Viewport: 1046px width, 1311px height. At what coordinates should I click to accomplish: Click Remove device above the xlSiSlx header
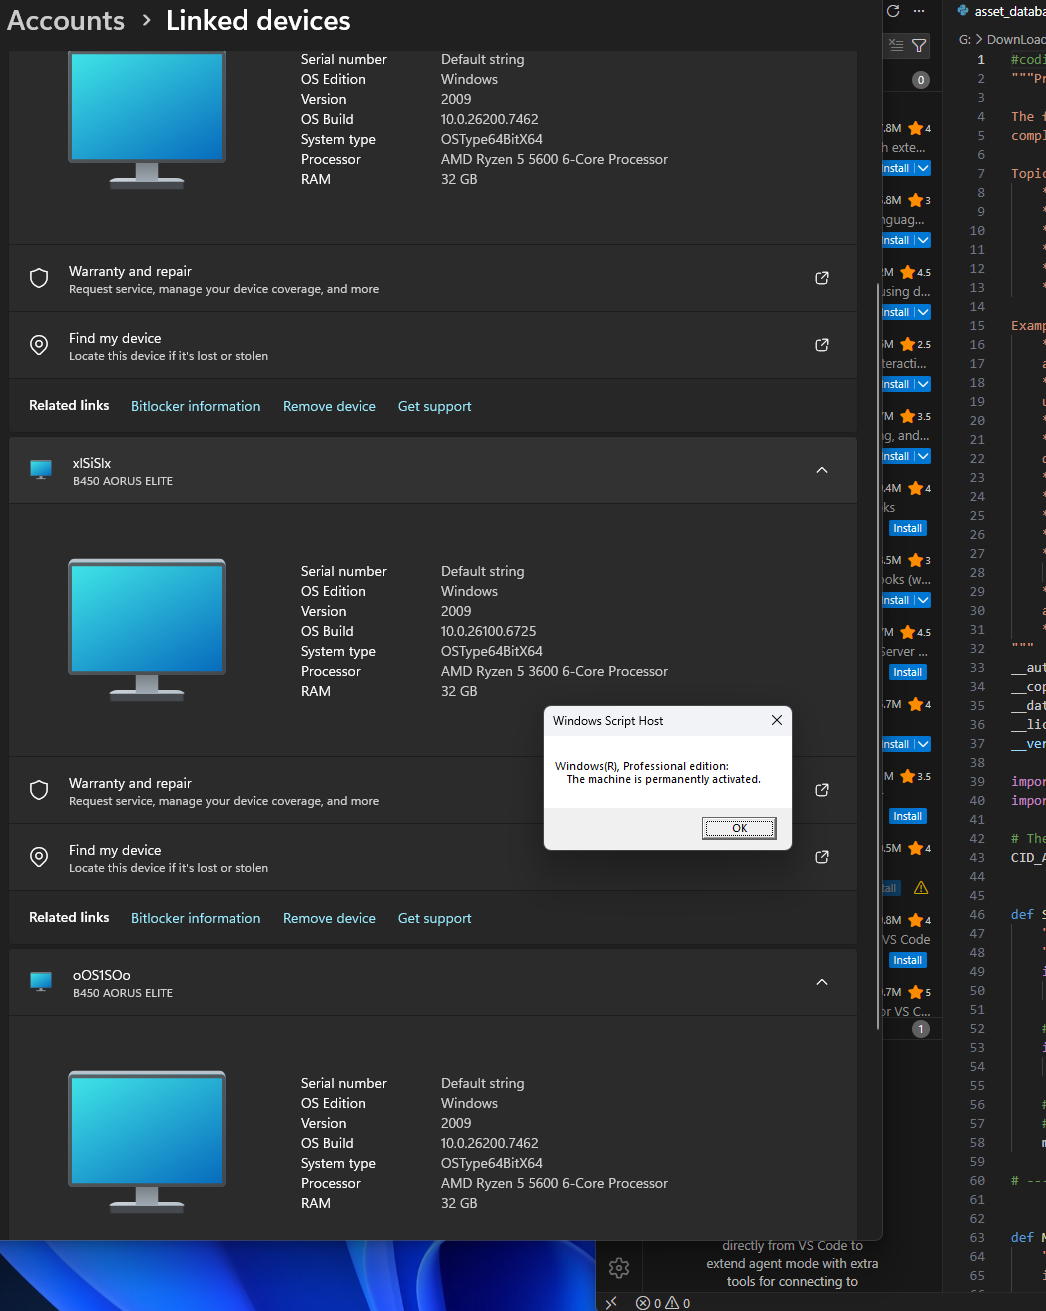329,406
